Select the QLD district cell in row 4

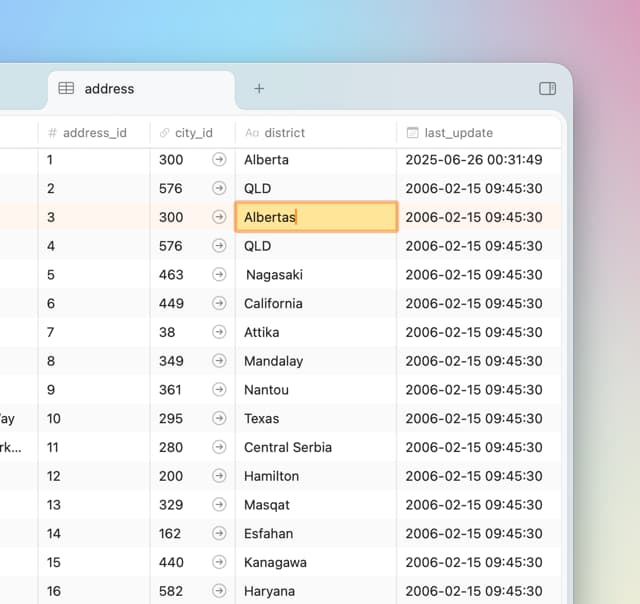pyautogui.click(x=316, y=246)
